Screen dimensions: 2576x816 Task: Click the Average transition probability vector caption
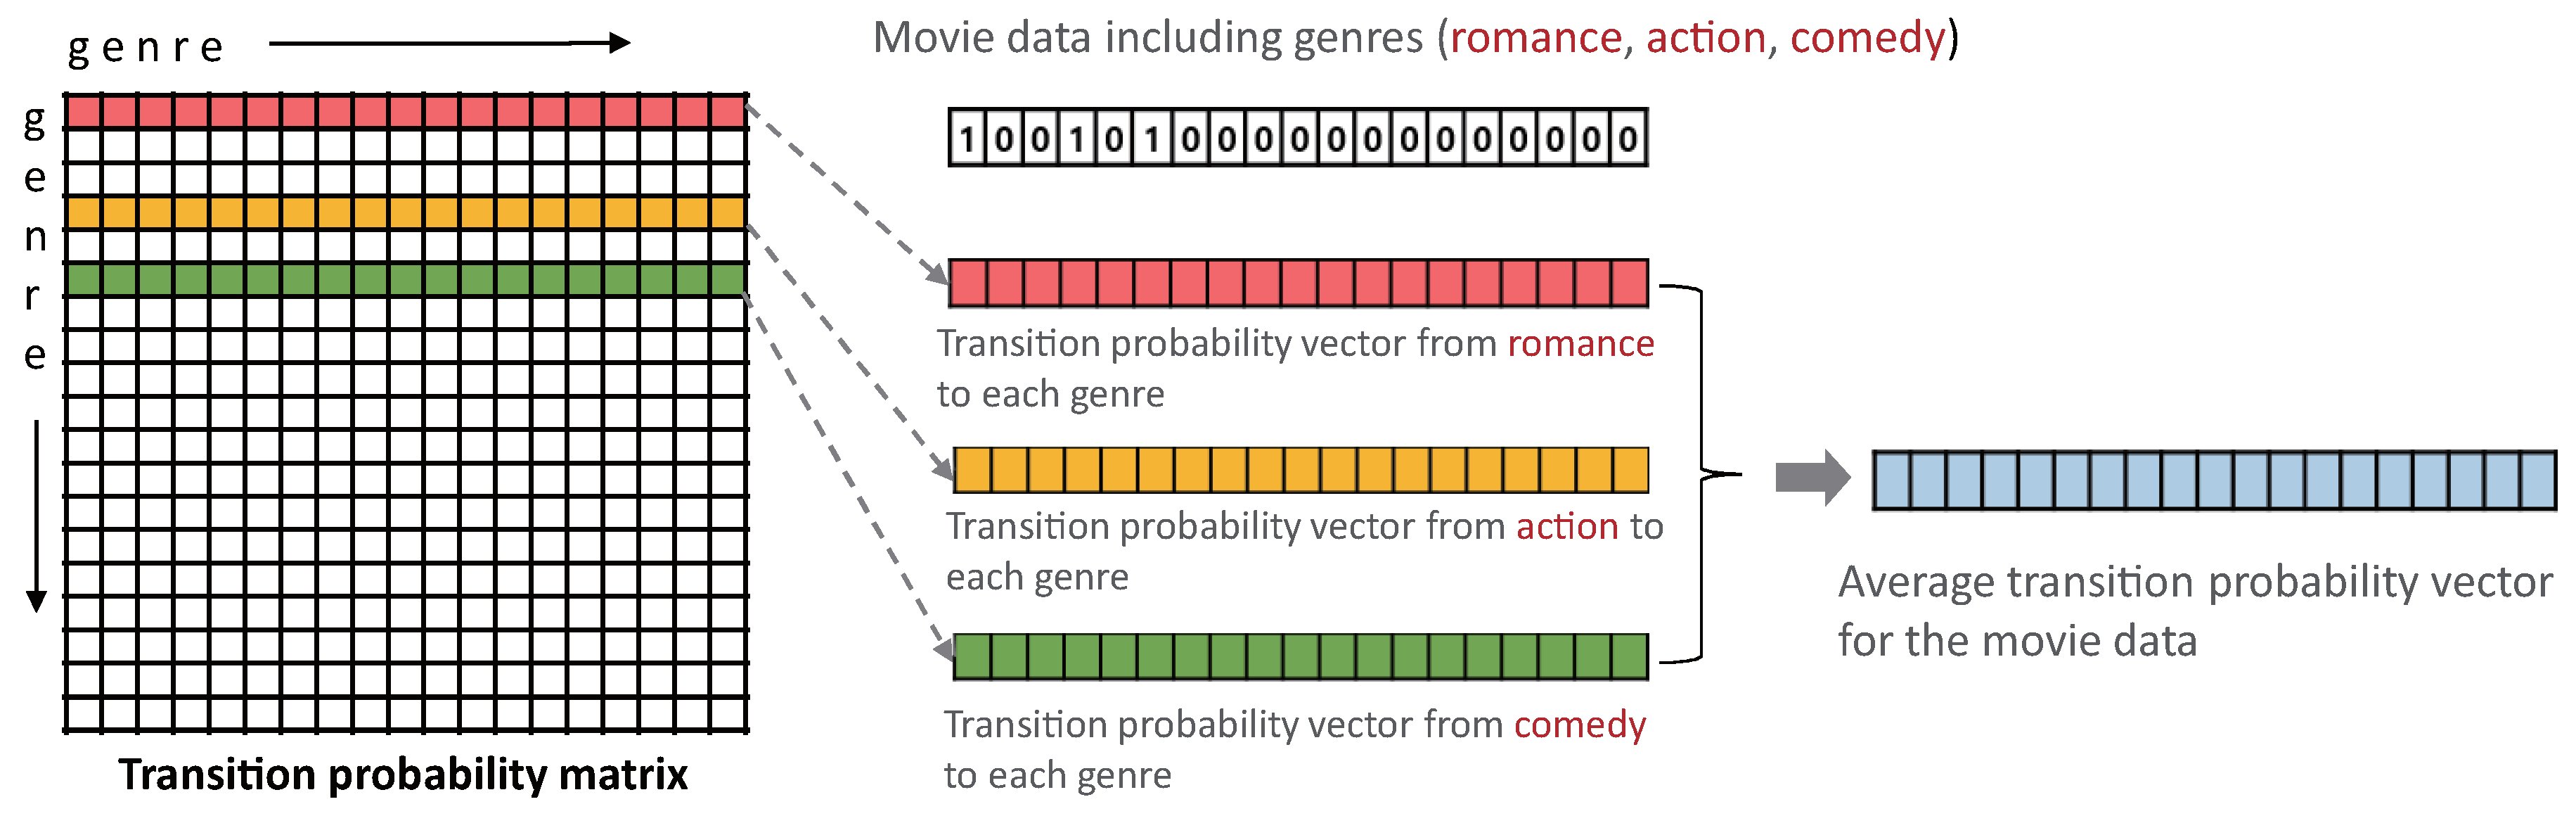point(2194,610)
